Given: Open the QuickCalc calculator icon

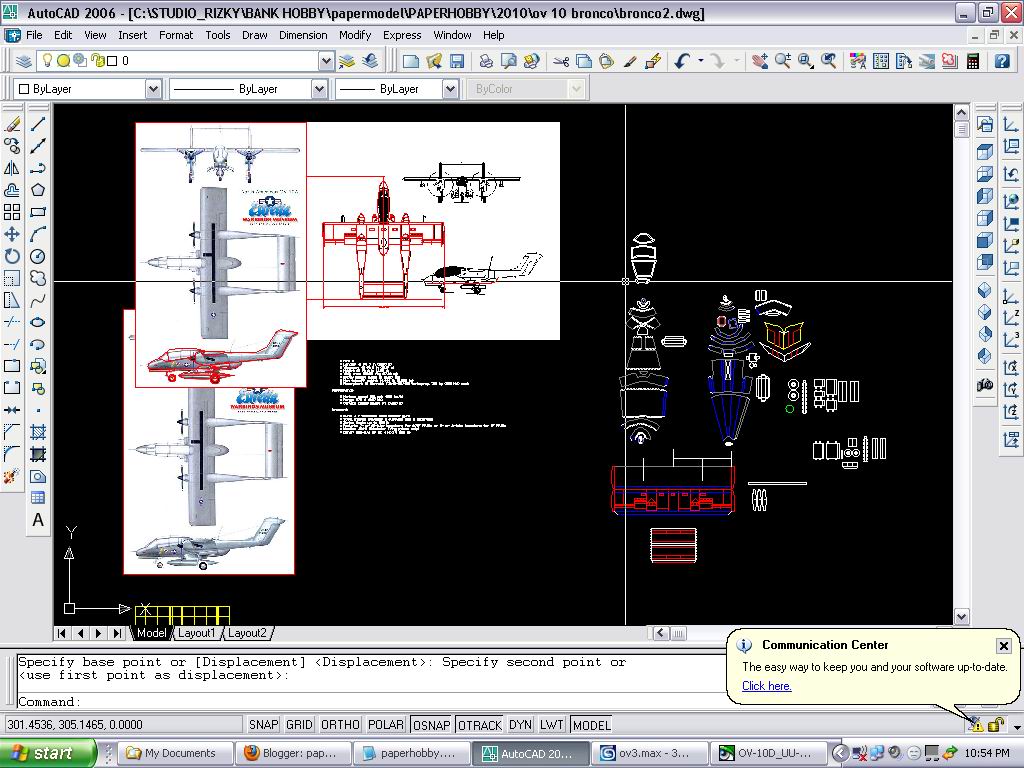Looking at the screenshot, I should pyautogui.click(x=973, y=61).
